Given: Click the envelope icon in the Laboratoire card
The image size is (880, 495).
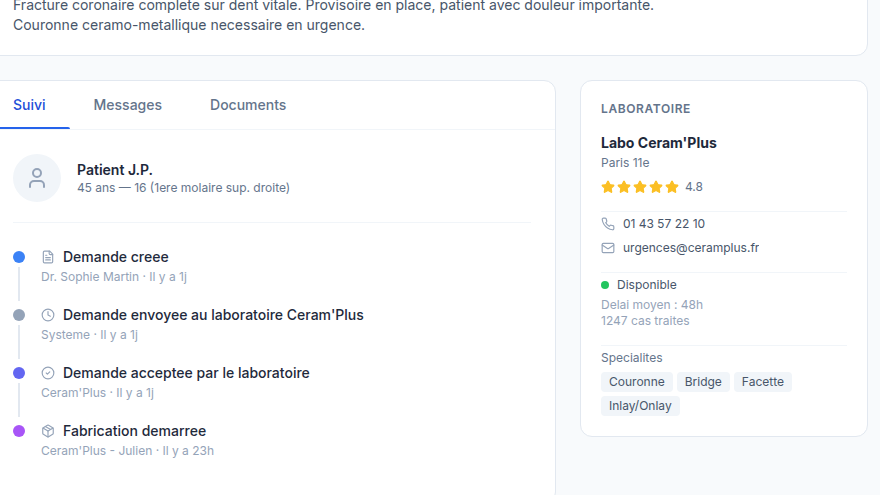Looking at the screenshot, I should [608, 248].
